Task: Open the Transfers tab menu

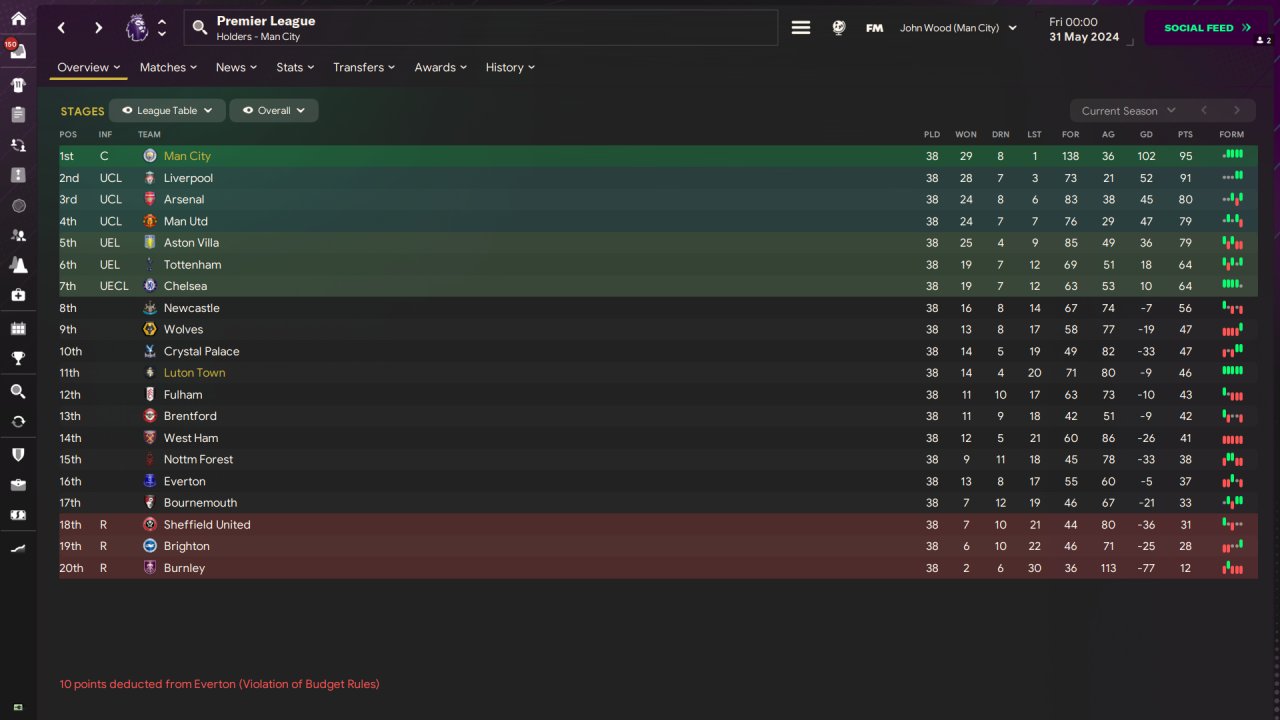Action: (363, 67)
